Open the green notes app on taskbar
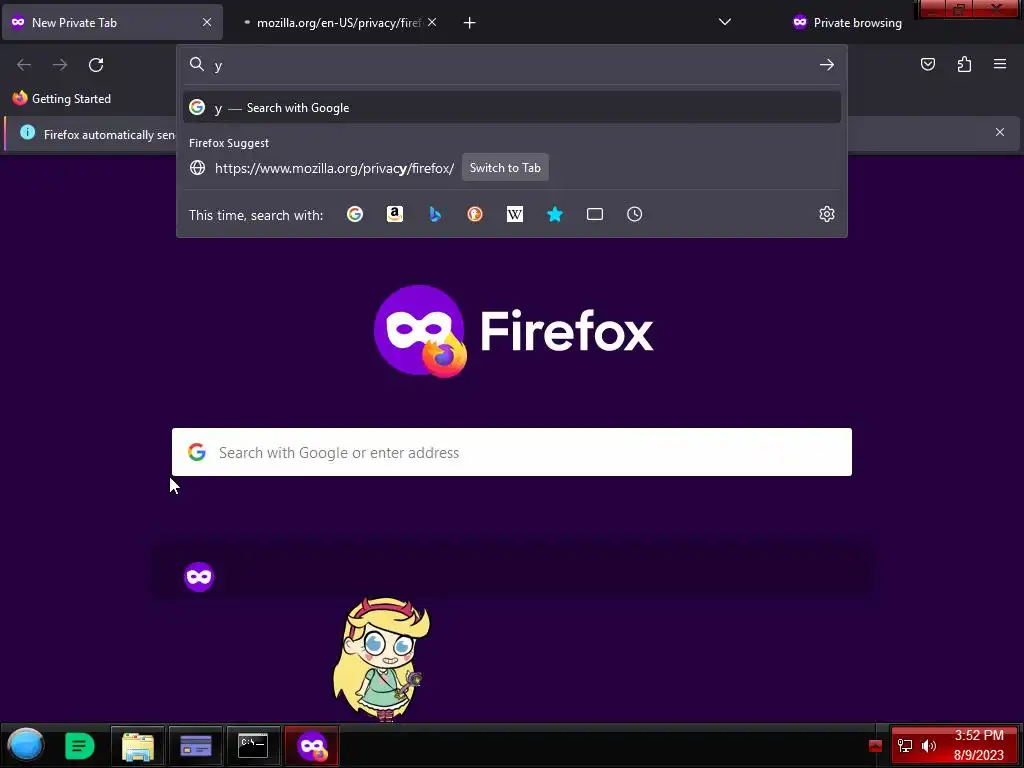Image resolution: width=1024 pixels, height=768 pixels. (80, 746)
